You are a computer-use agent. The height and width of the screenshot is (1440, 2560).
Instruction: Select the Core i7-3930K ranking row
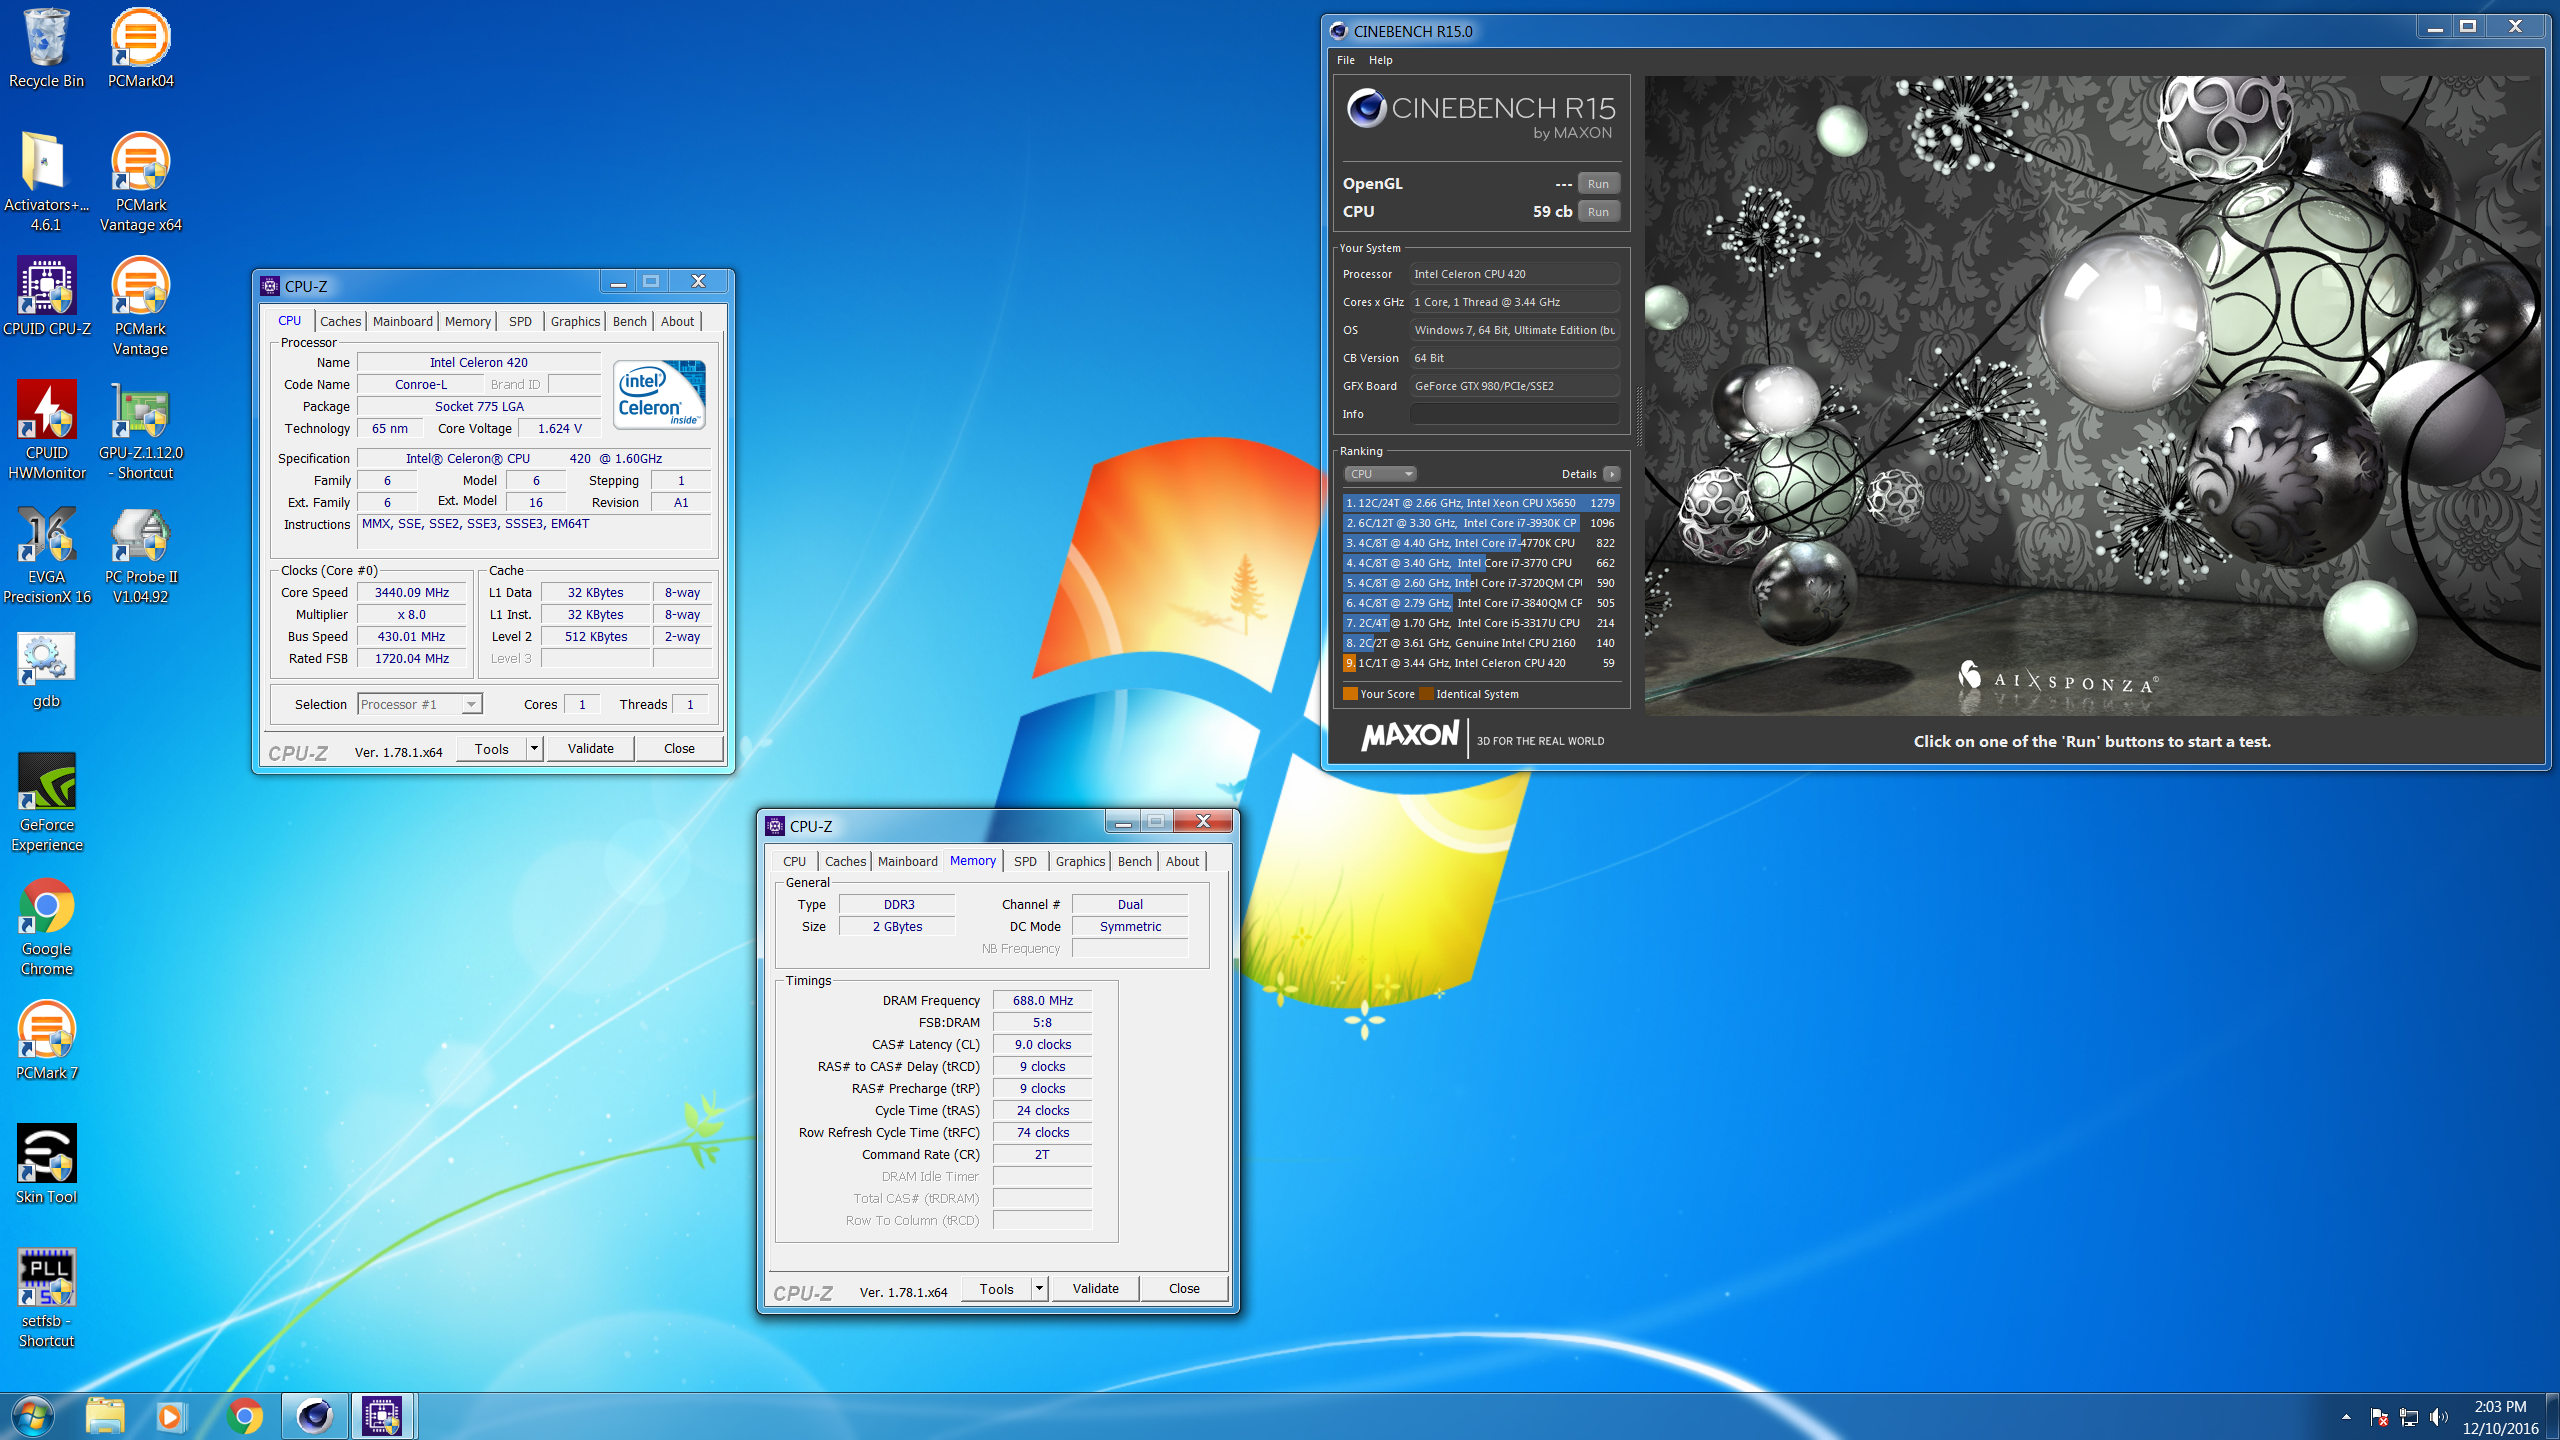click(1480, 523)
